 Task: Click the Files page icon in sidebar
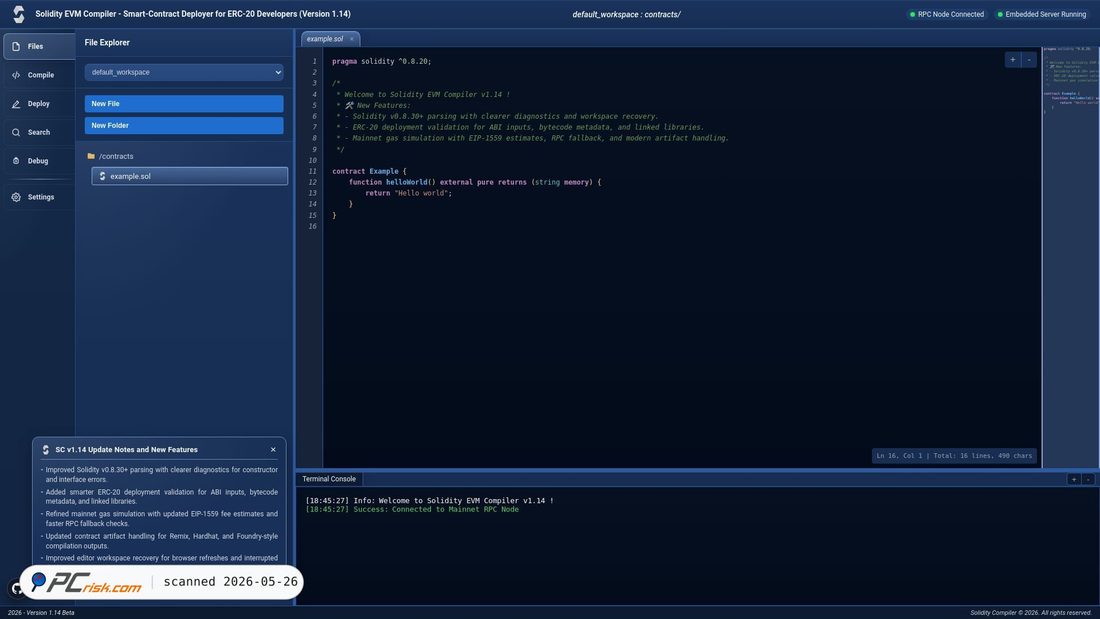click(x=16, y=46)
